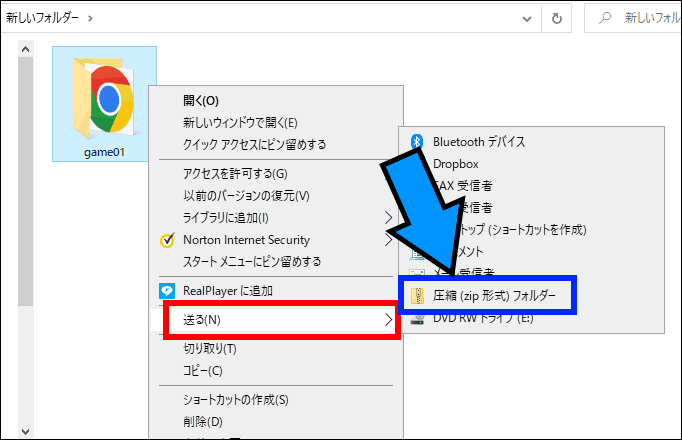Open ライブラリに追加(I) submenu
This screenshot has width=682, height=440.
tap(276, 217)
